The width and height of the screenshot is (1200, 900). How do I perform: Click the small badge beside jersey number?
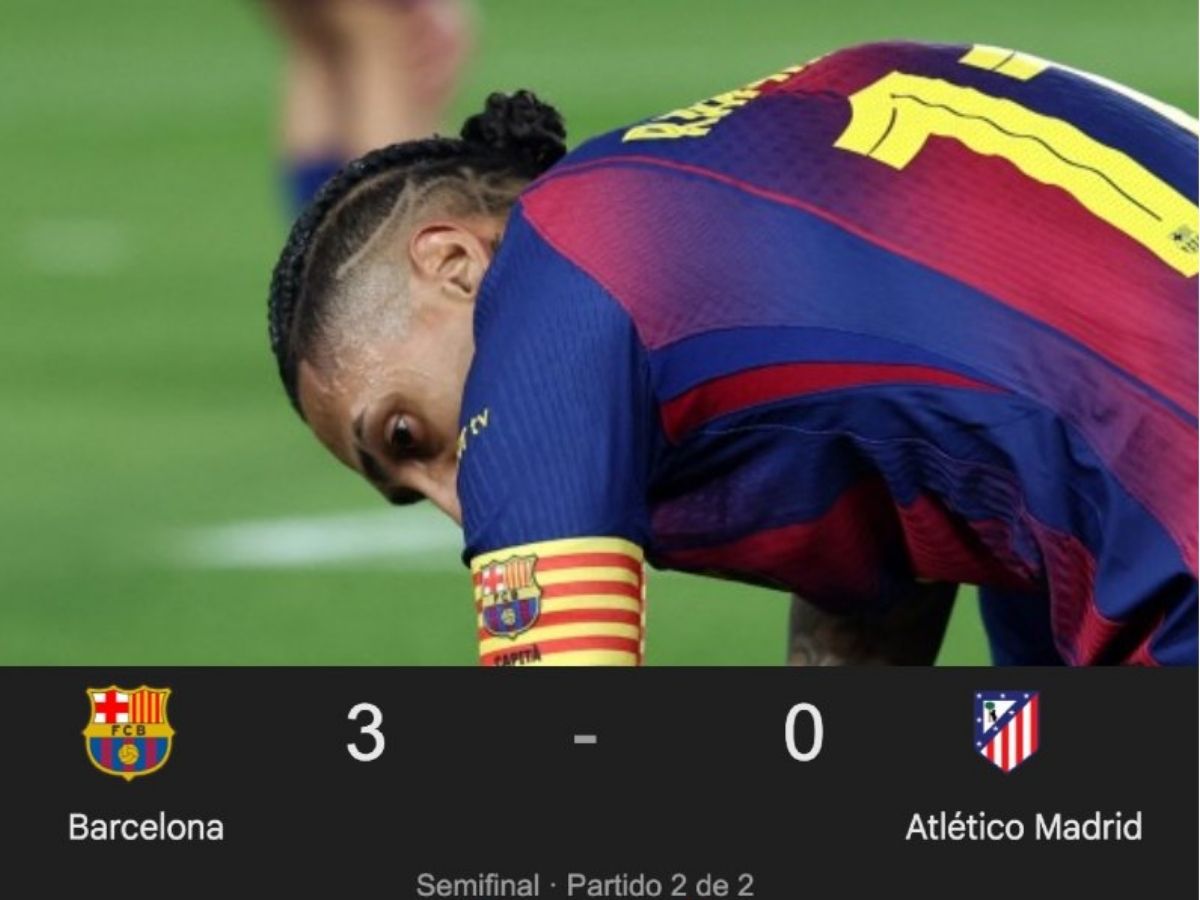(1184, 239)
